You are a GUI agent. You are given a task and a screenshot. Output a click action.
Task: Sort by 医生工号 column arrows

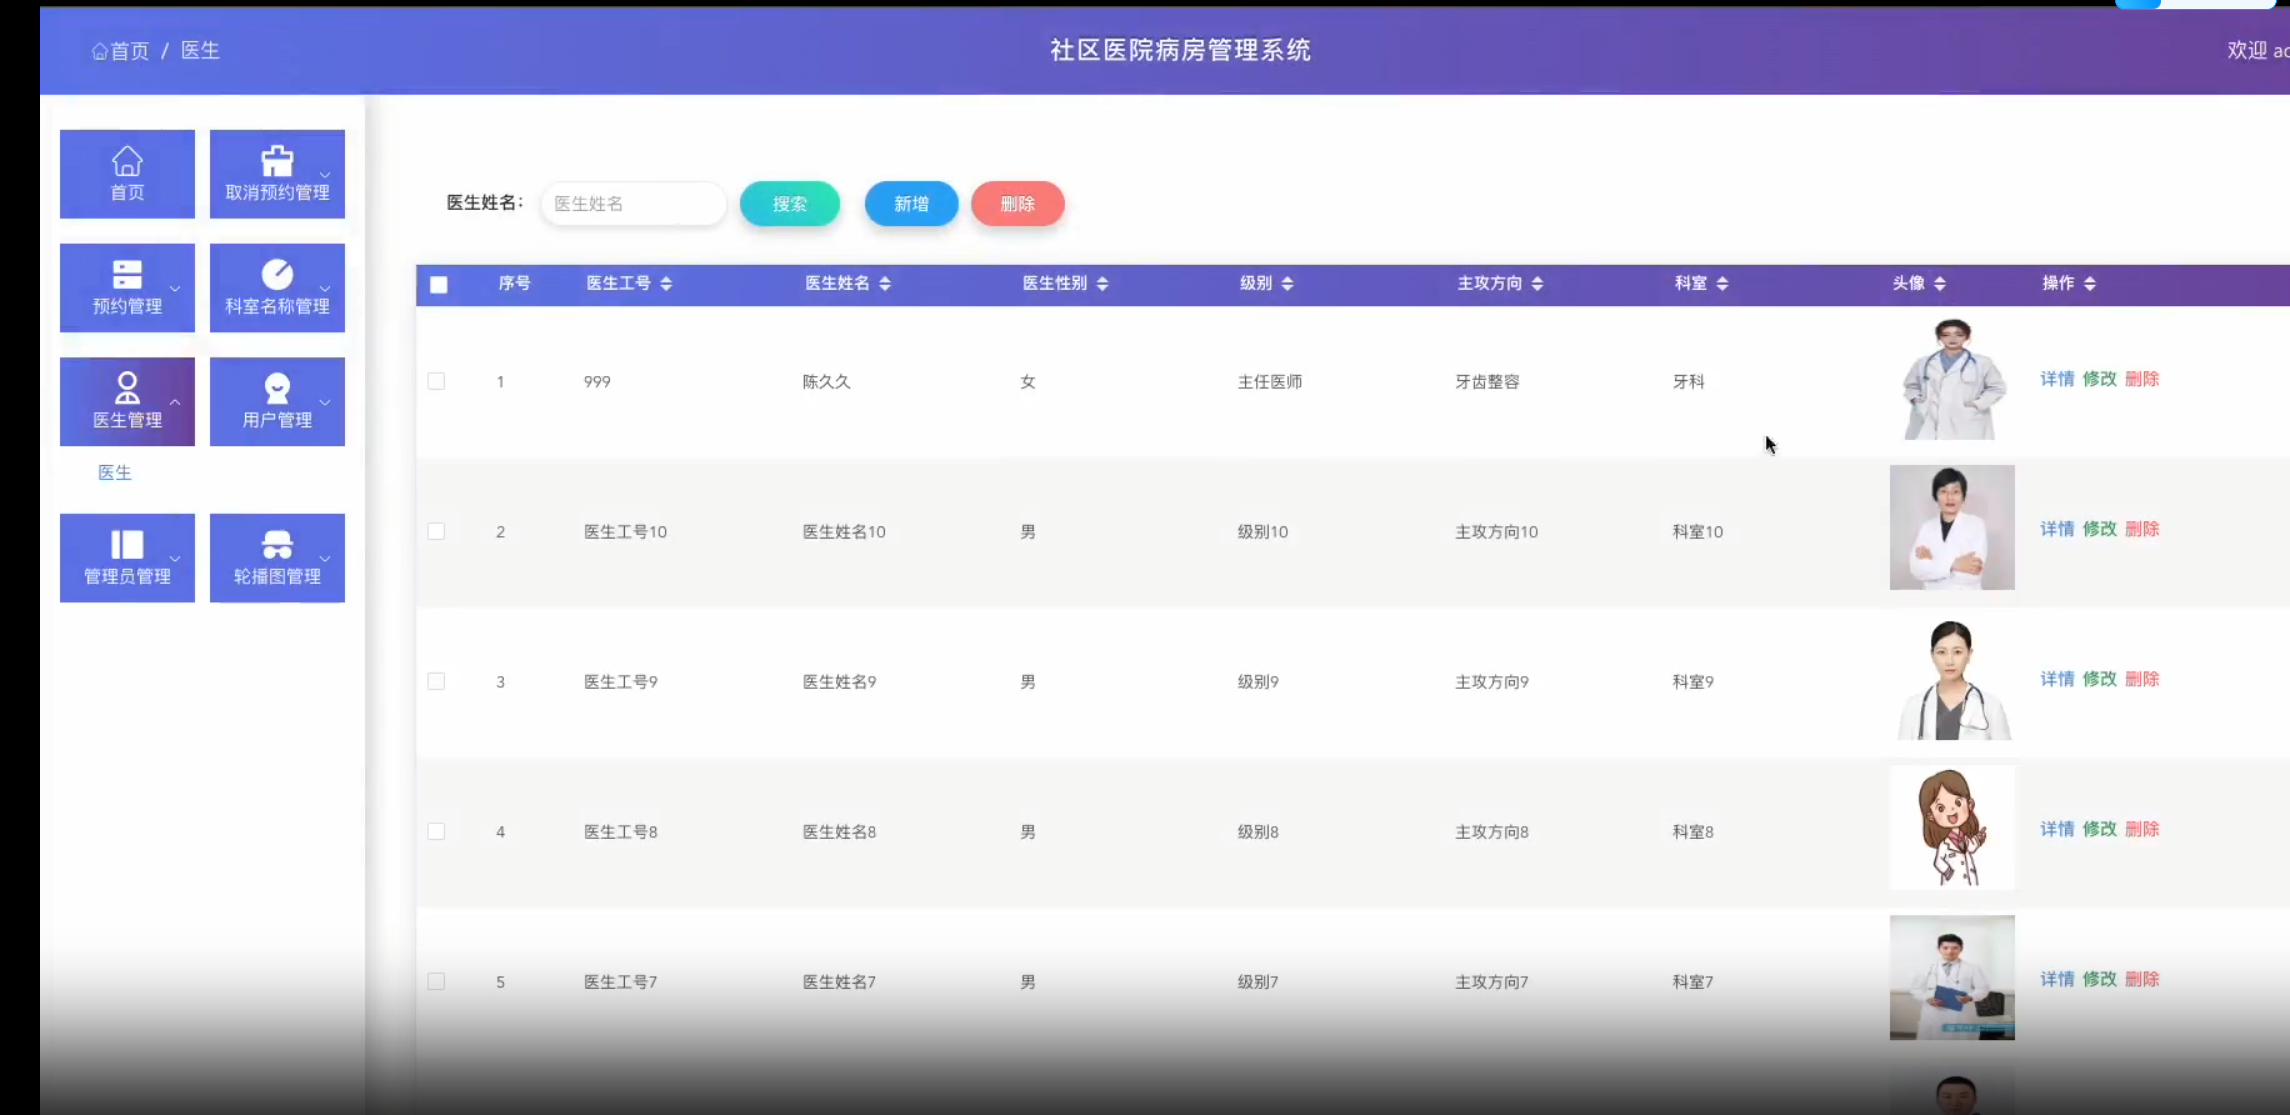point(666,284)
